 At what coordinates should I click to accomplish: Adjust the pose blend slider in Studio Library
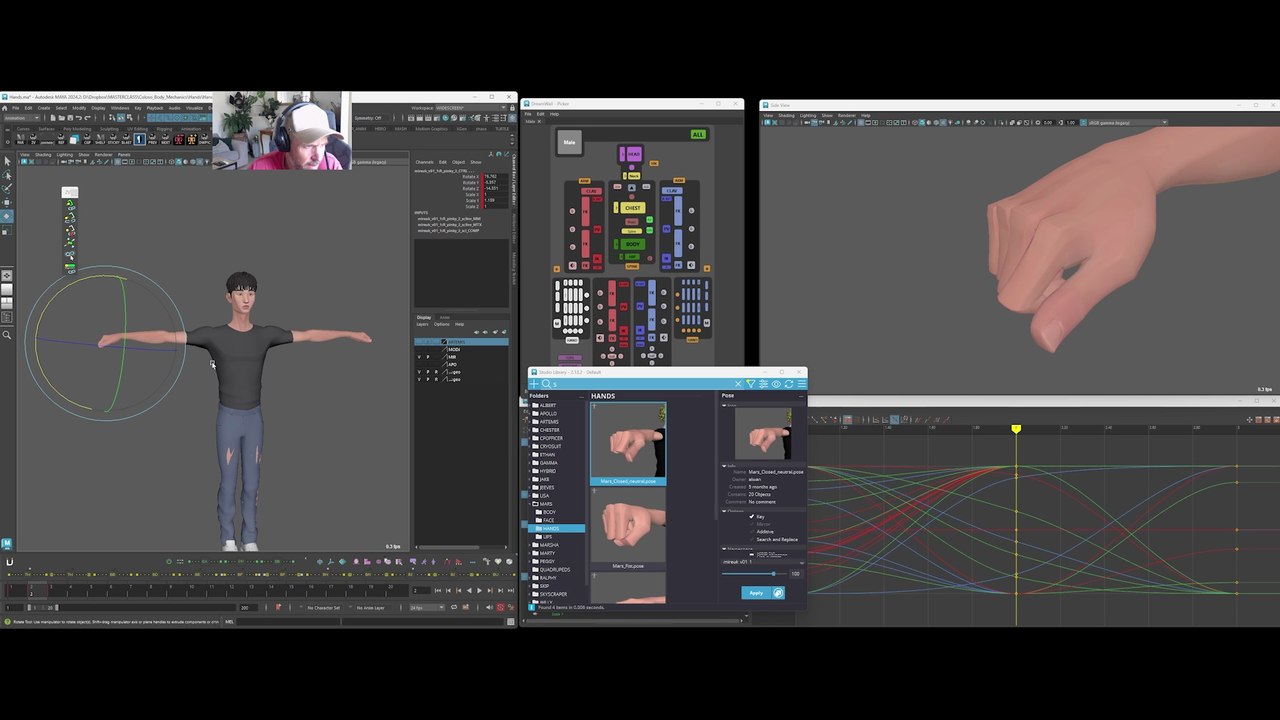click(x=756, y=574)
